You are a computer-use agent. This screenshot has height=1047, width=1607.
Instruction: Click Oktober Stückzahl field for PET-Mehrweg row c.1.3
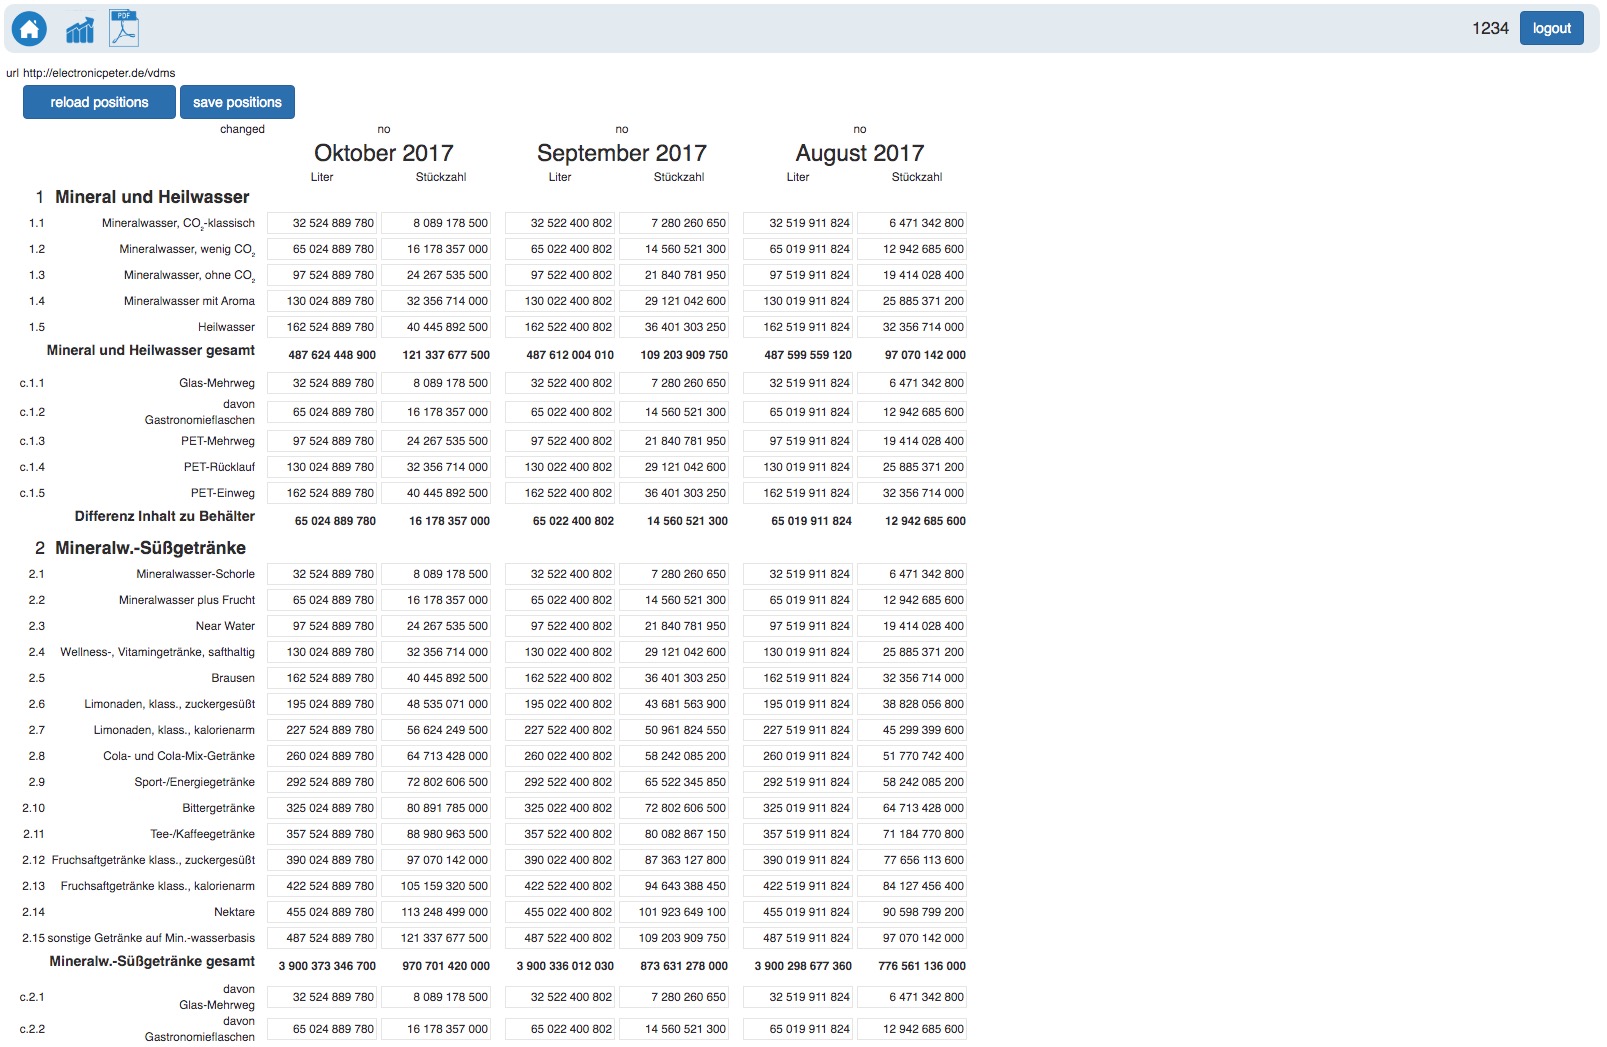point(437,441)
